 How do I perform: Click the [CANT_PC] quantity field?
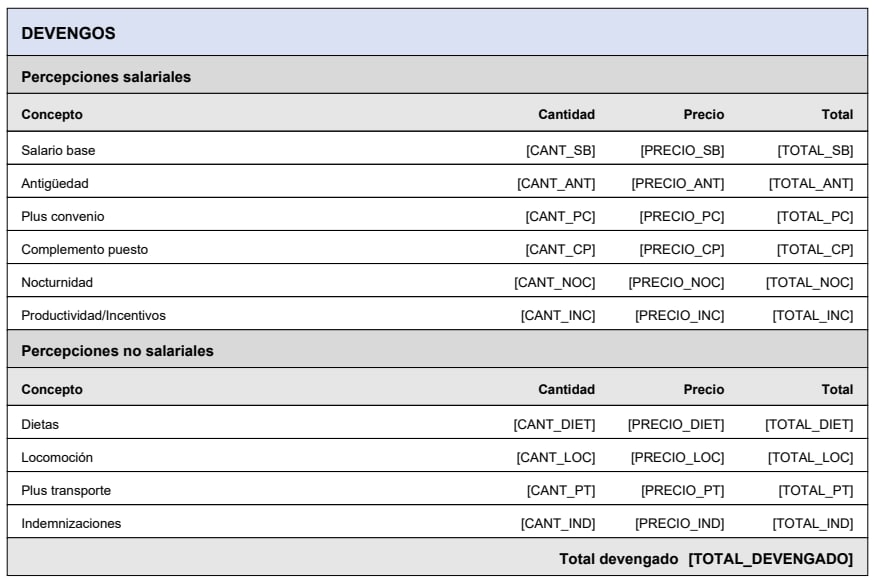pos(560,216)
